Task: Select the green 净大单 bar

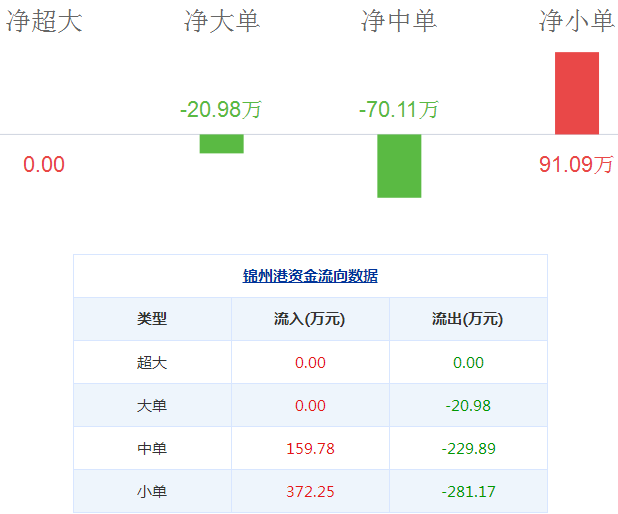Action: point(222,144)
